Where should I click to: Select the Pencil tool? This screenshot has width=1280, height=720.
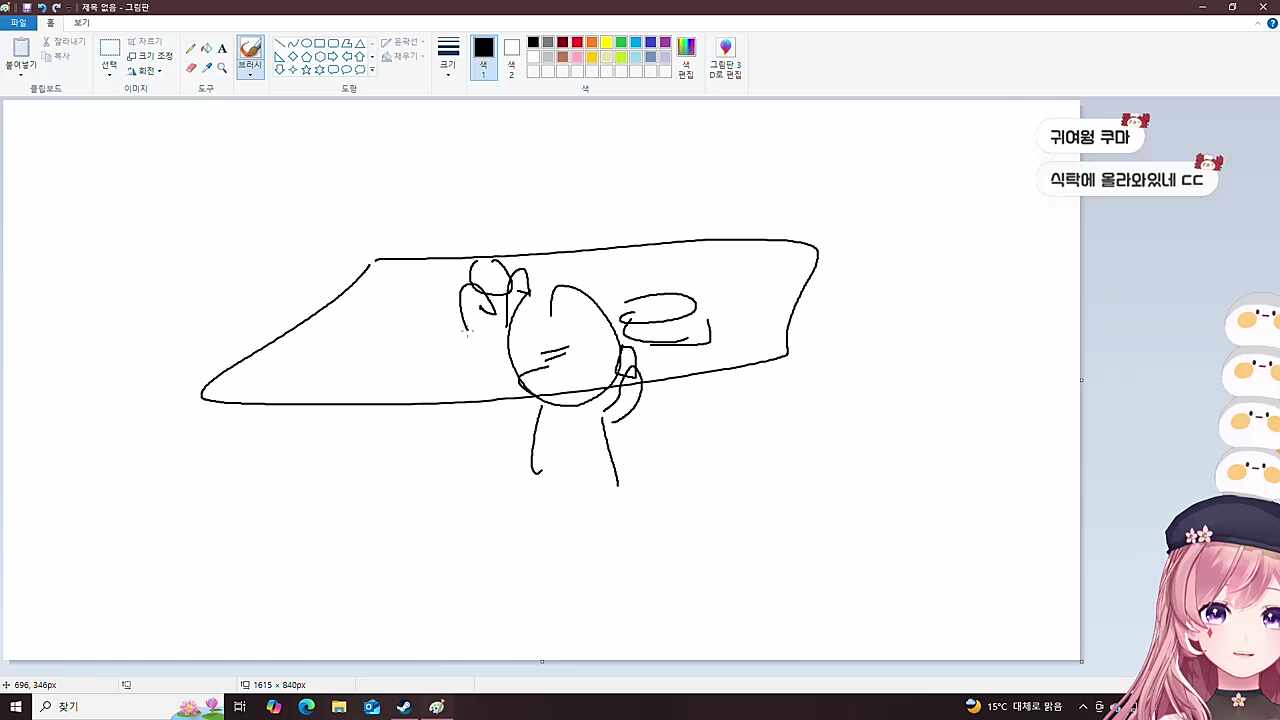(191, 49)
